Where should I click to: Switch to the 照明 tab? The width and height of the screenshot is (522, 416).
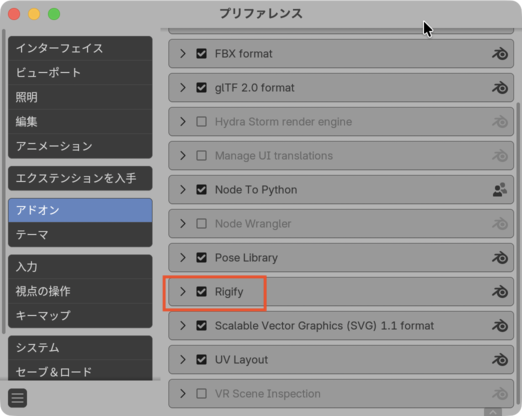[80, 97]
